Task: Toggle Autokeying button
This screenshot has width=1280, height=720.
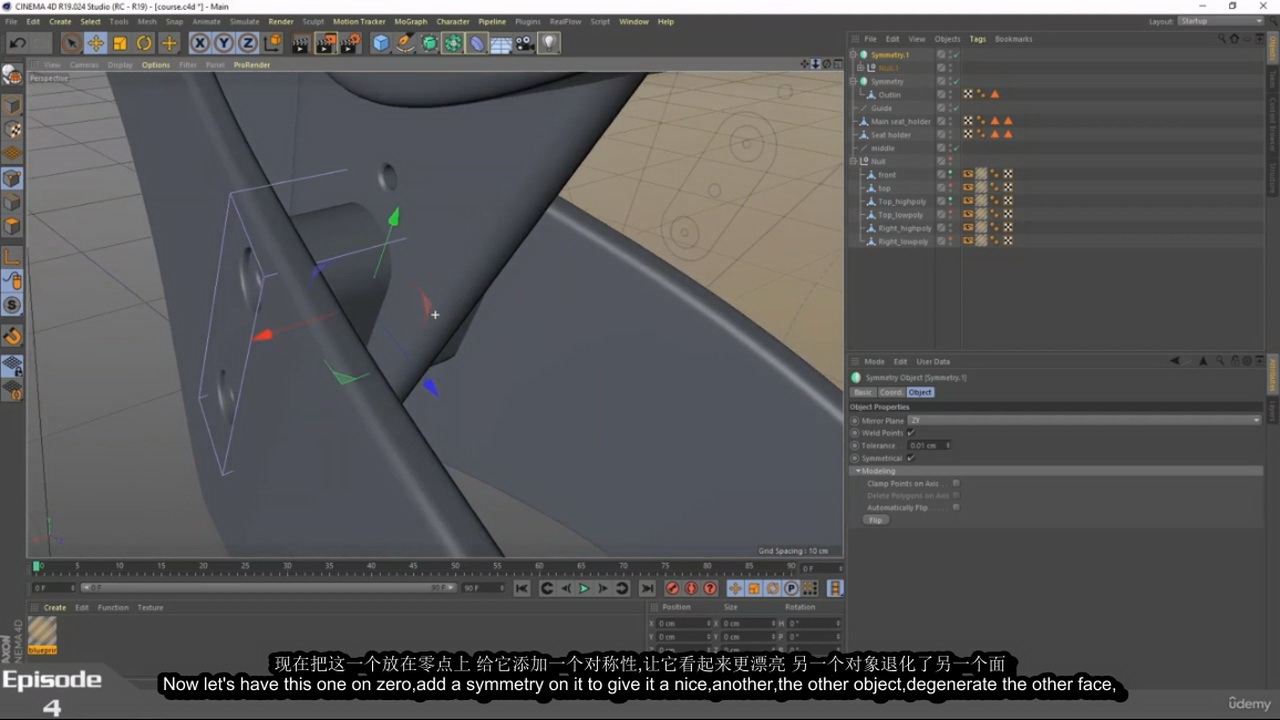Action: point(691,589)
